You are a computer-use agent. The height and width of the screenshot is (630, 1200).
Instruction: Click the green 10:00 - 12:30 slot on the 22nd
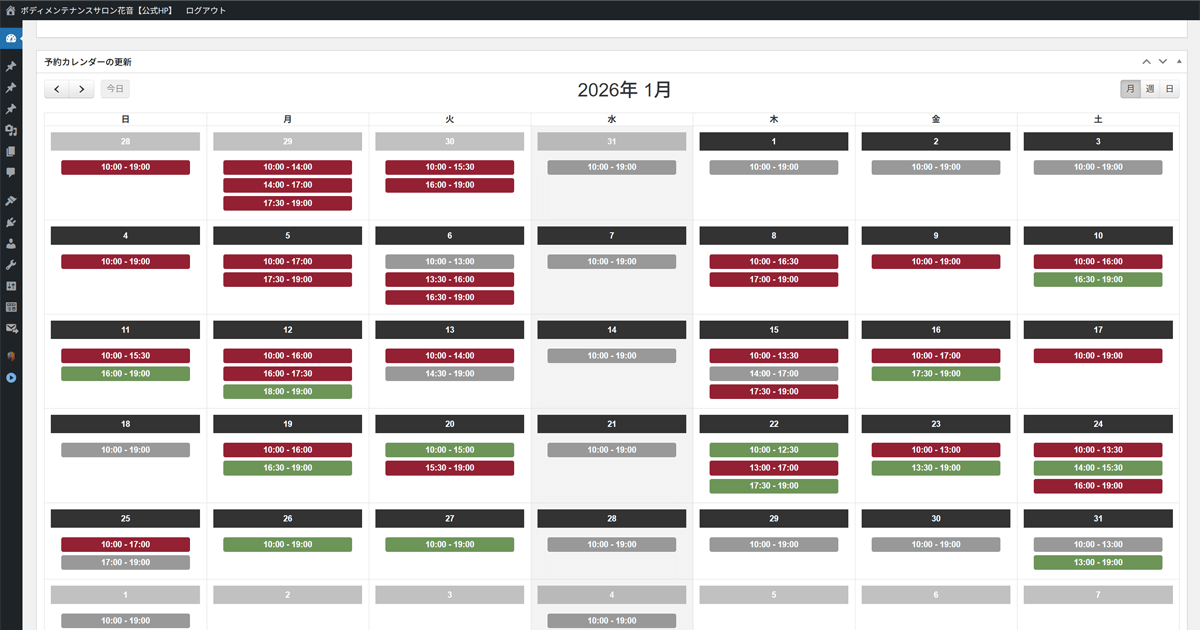coord(774,450)
